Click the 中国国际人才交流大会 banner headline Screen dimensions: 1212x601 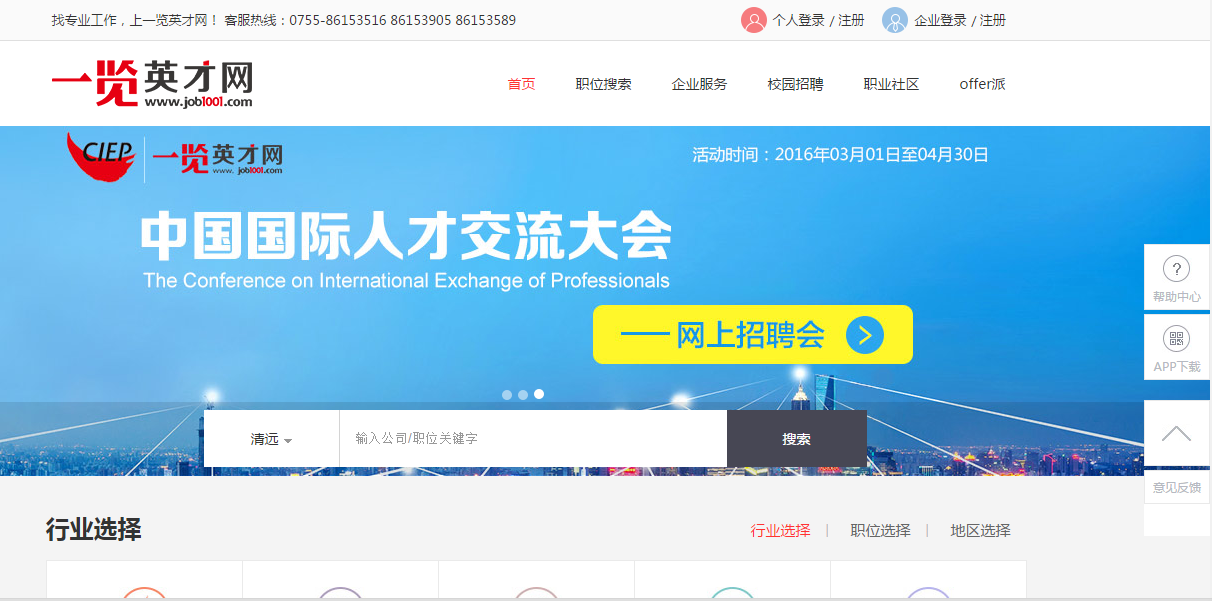[x=405, y=236]
